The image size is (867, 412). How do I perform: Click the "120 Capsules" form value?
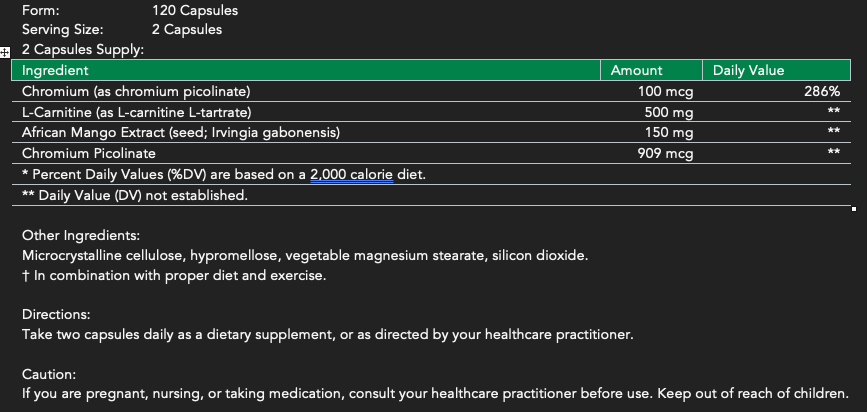pyautogui.click(x=195, y=10)
